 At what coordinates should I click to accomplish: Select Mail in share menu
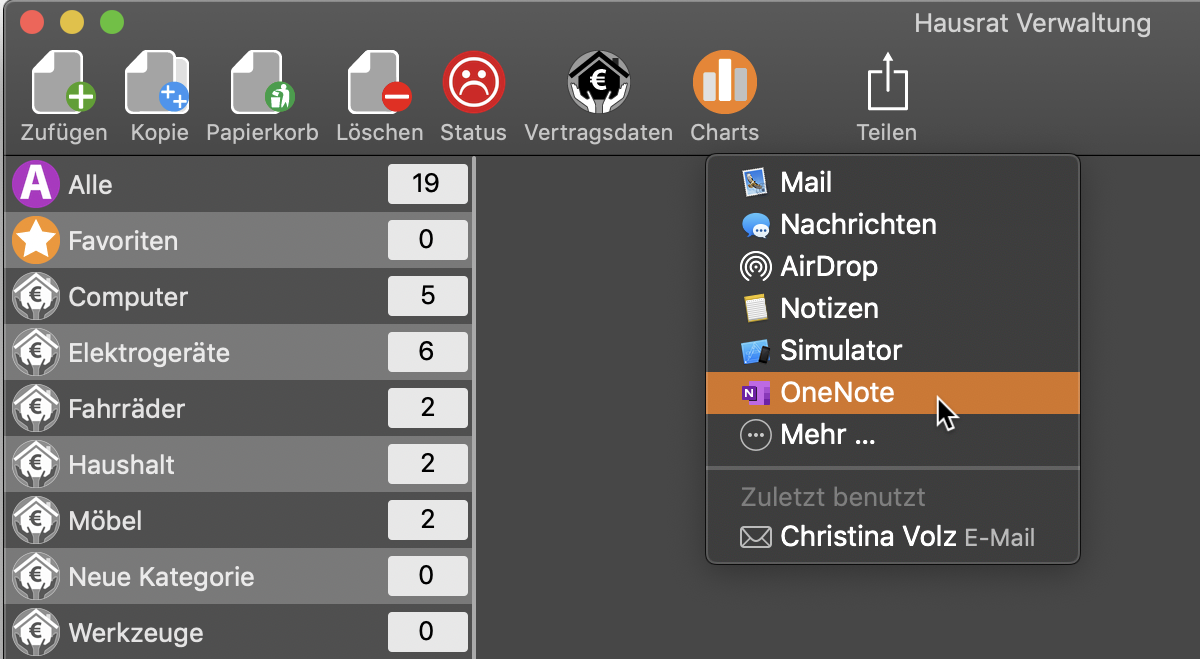[x=893, y=183]
